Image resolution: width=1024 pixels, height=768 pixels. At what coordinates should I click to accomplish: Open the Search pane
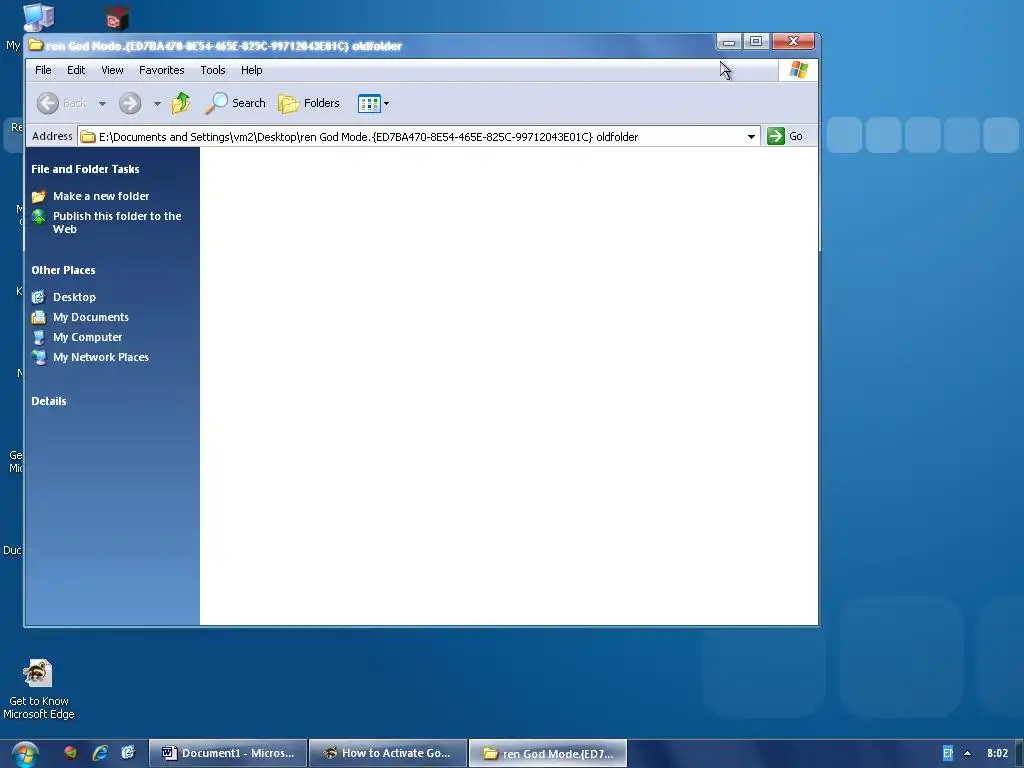(235, 103)
